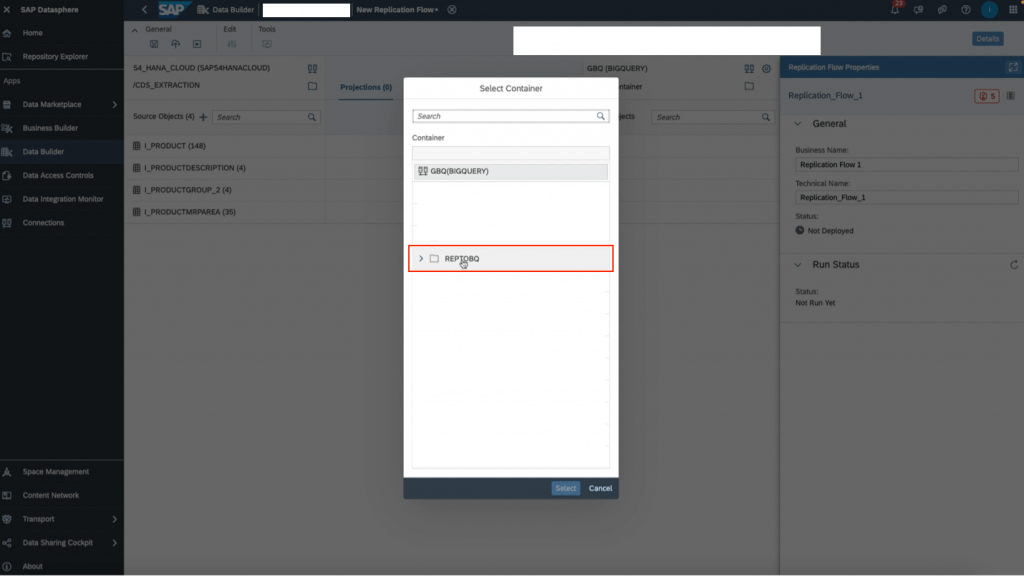
Task: Open the Tools toolbar group icon
Action: click(x=266, y=44)
